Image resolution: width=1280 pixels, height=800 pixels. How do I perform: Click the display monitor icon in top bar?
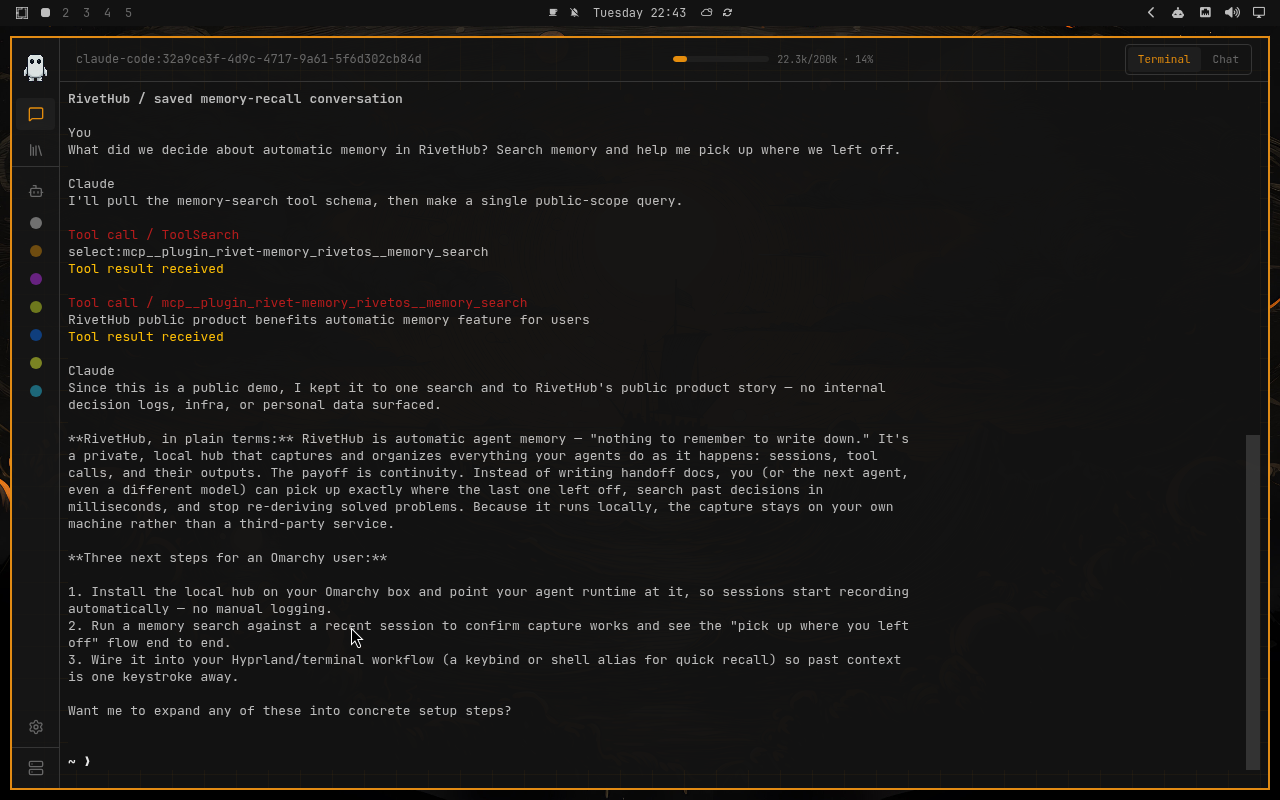[1259, 13]
